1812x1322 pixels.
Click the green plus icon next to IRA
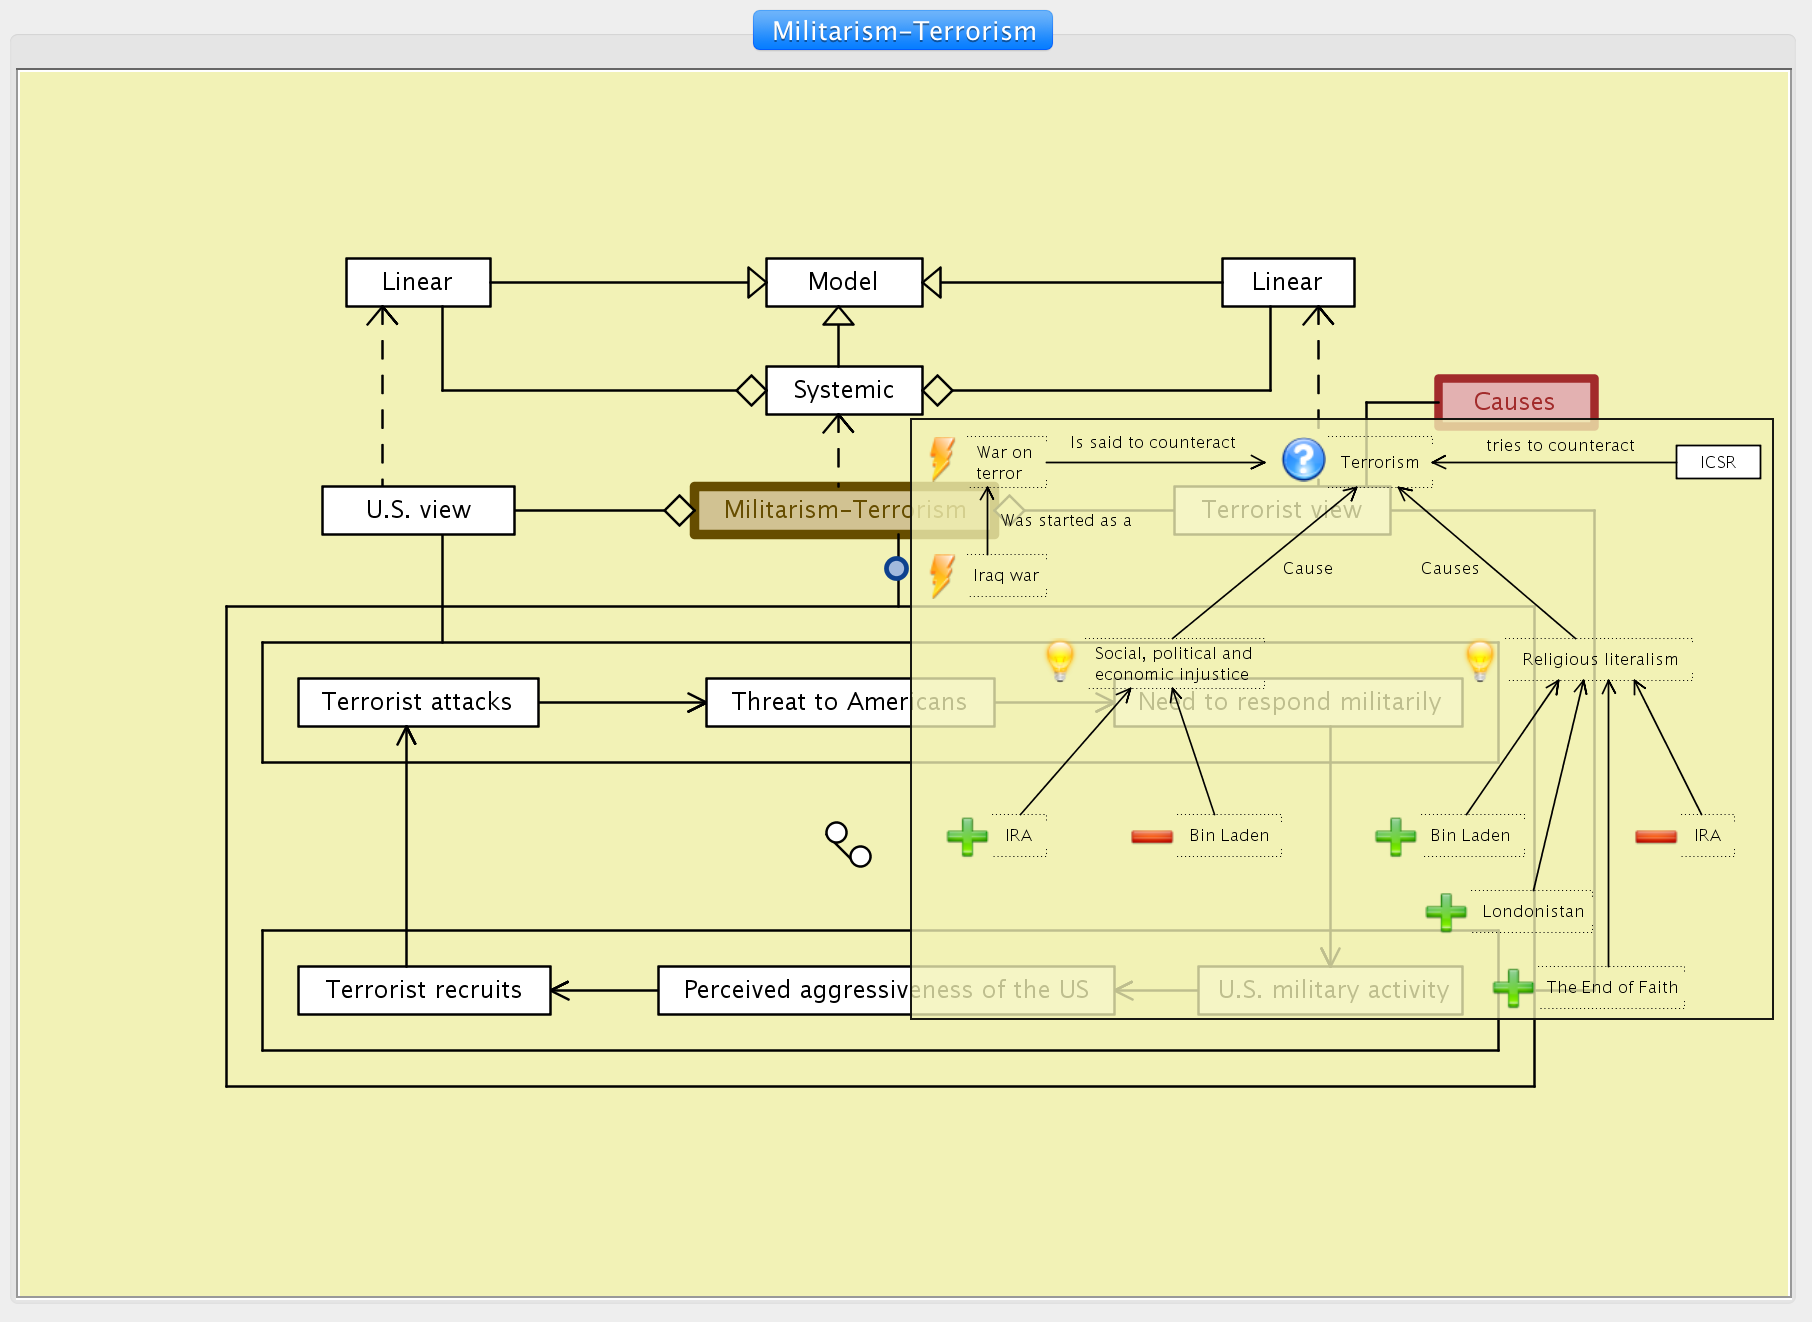[967, 836]
